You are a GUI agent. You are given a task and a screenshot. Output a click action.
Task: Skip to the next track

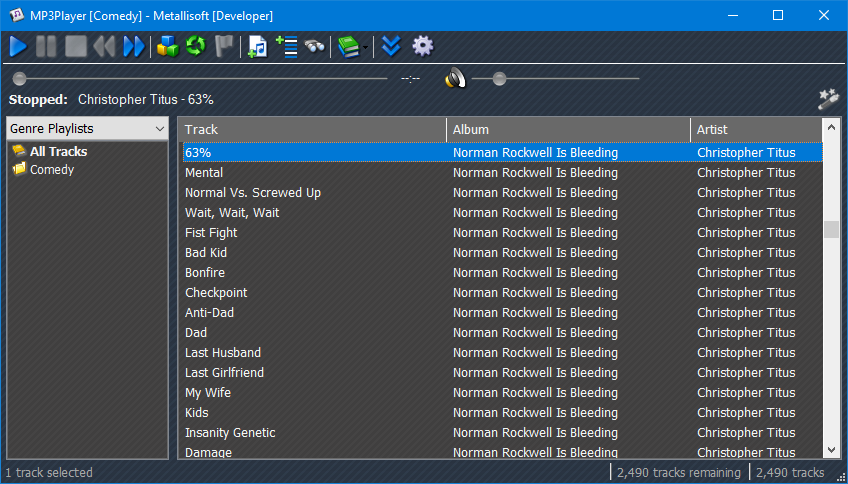tap(133, 46)
